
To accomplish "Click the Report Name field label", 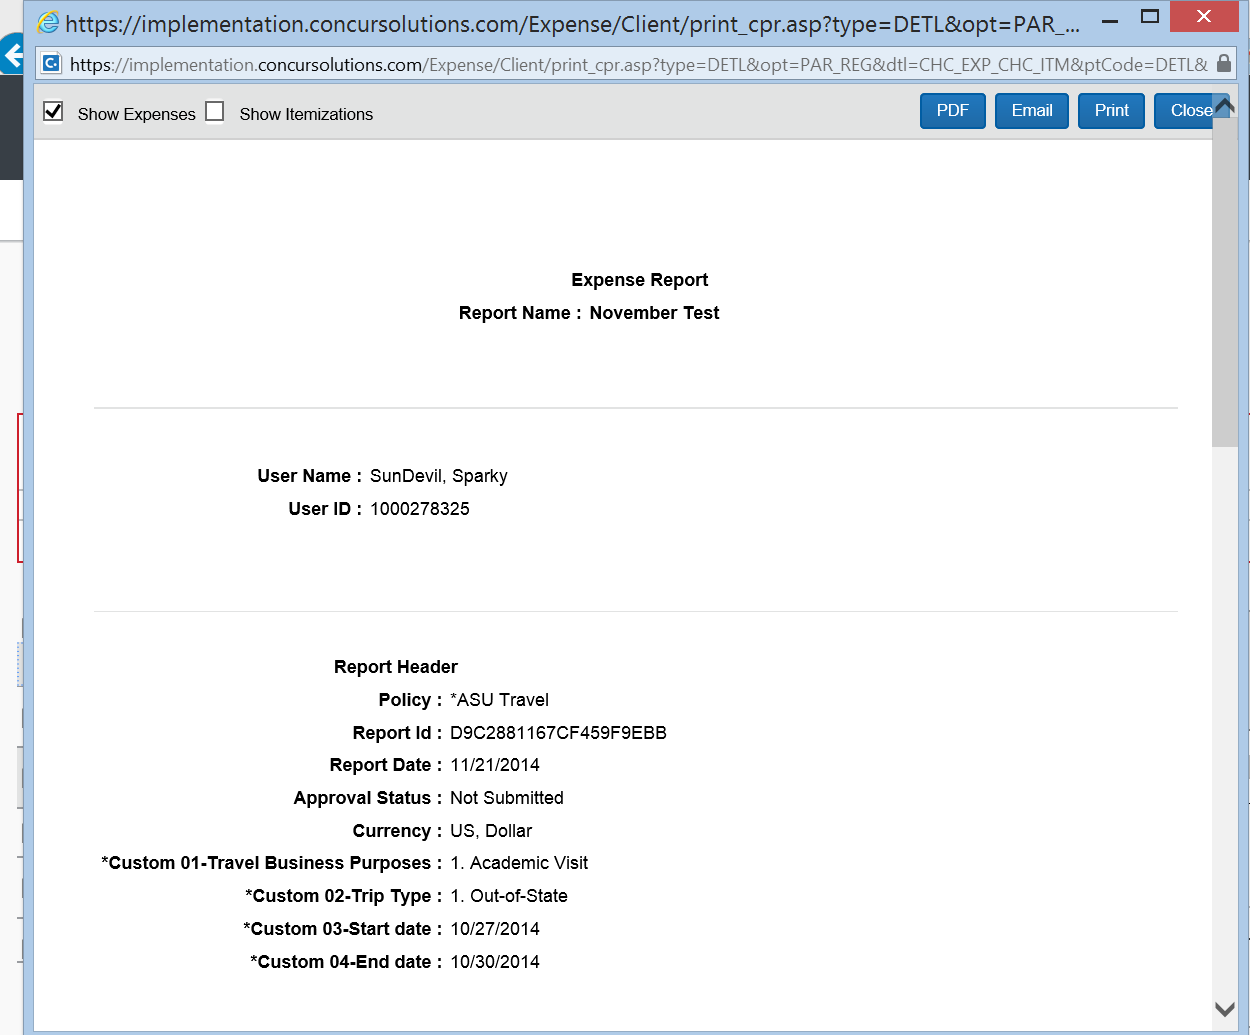I will pos(520,313).
